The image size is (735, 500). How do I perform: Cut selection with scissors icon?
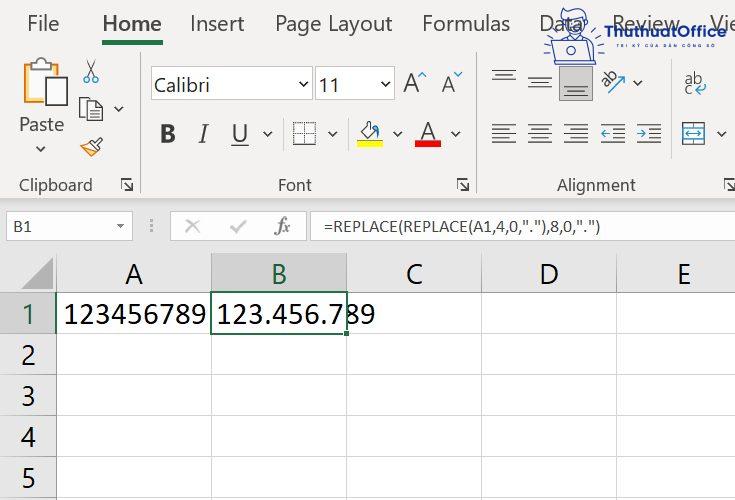click(x=90, y=72)
